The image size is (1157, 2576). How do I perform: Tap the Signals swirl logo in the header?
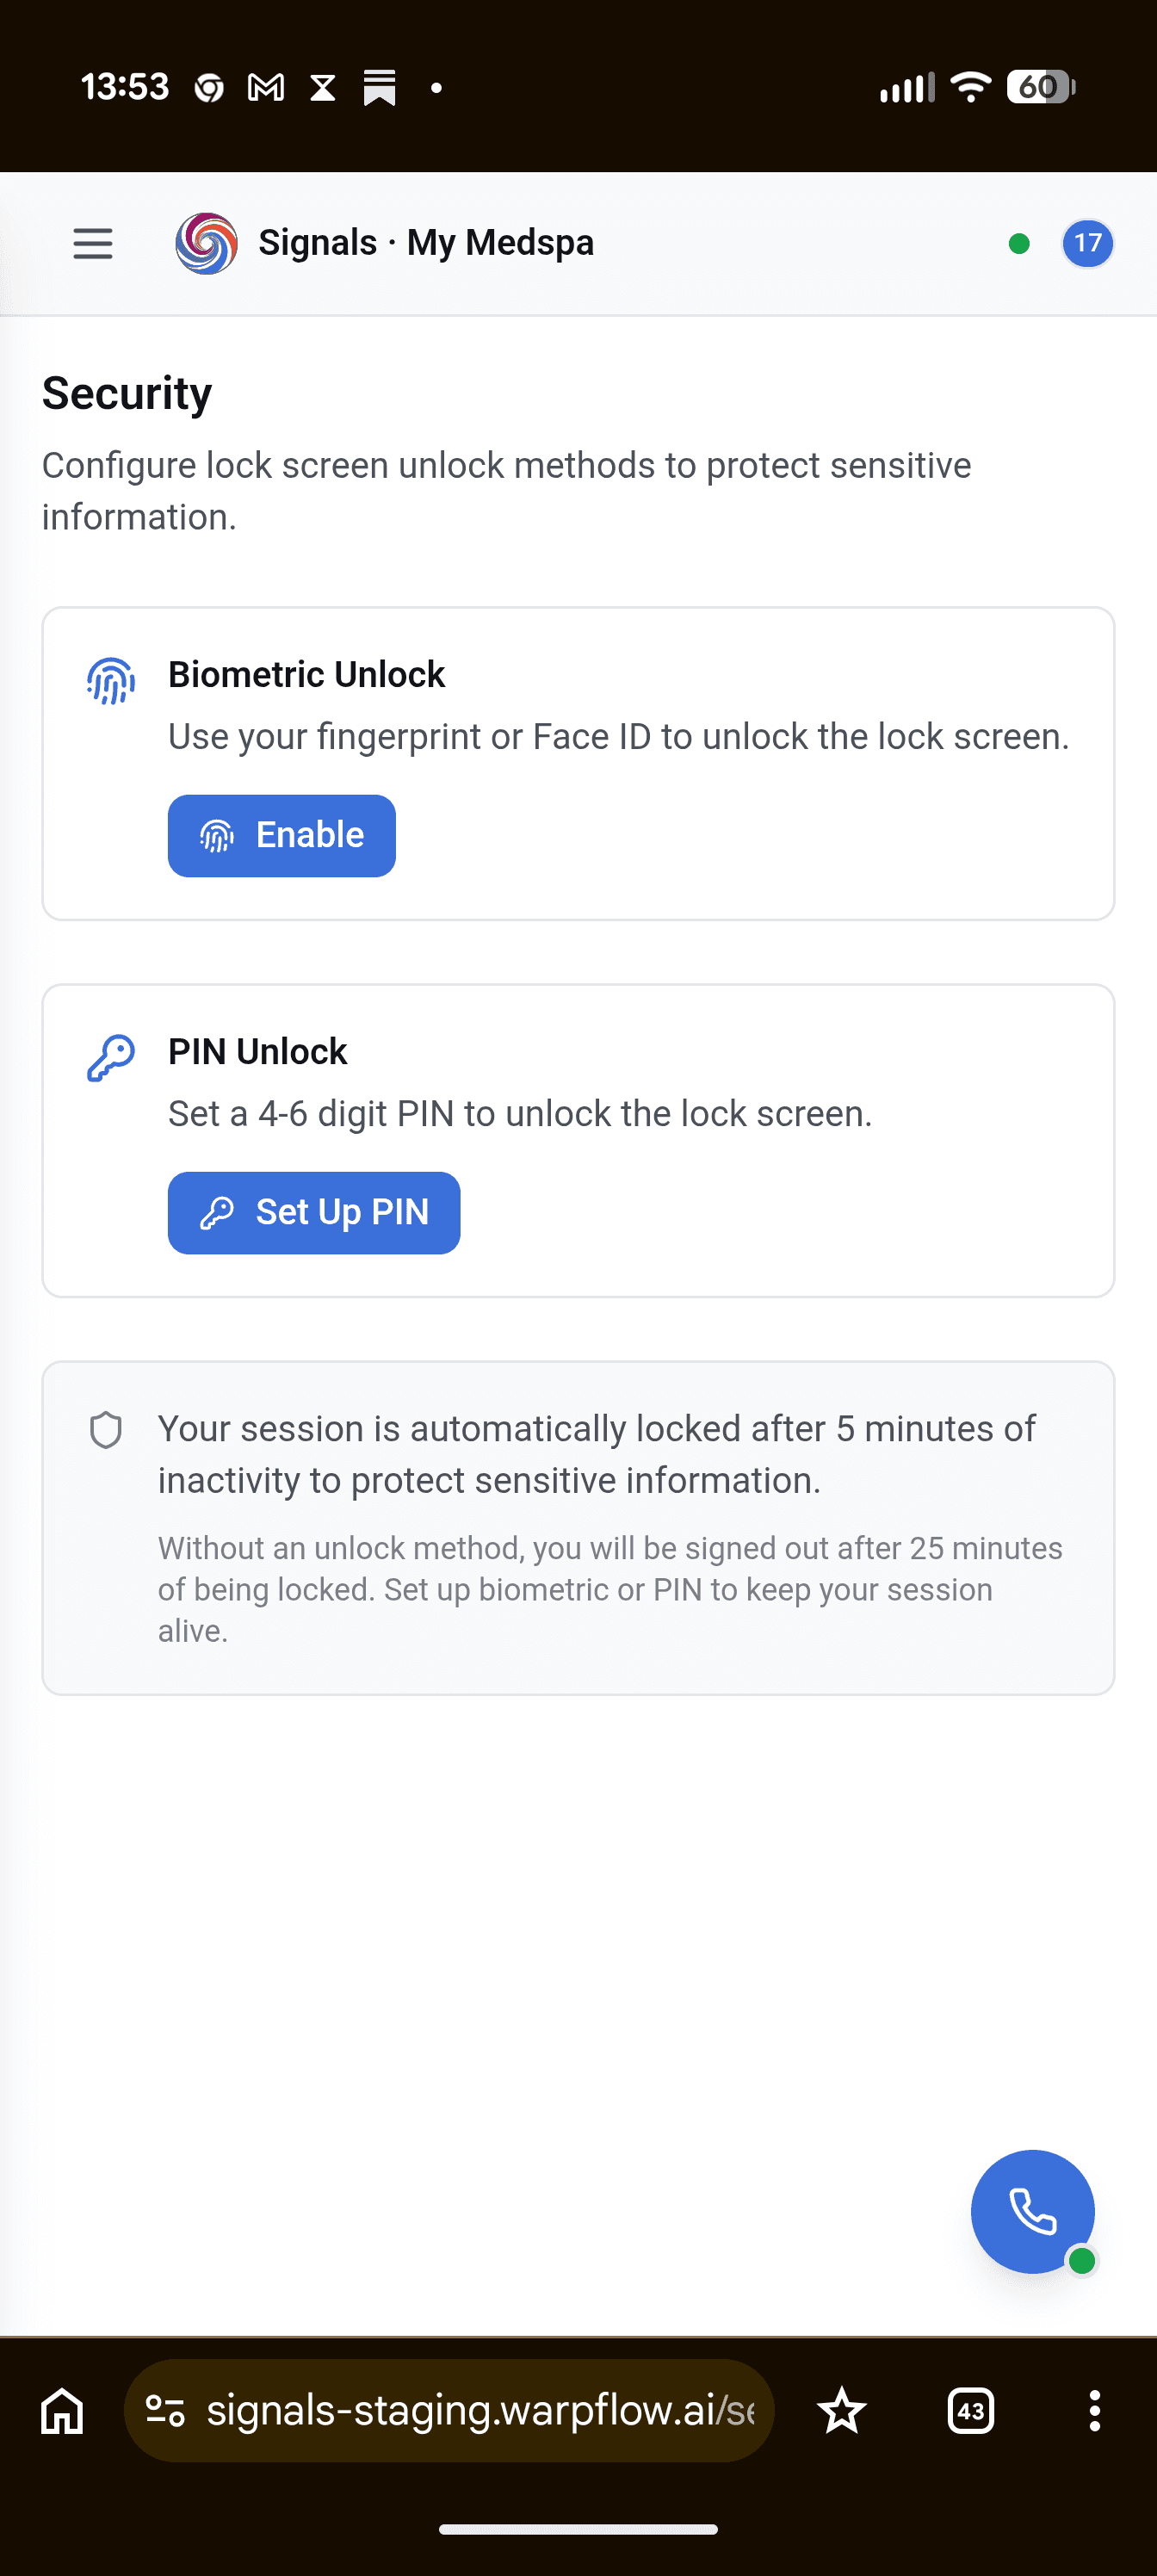(204, 242)
